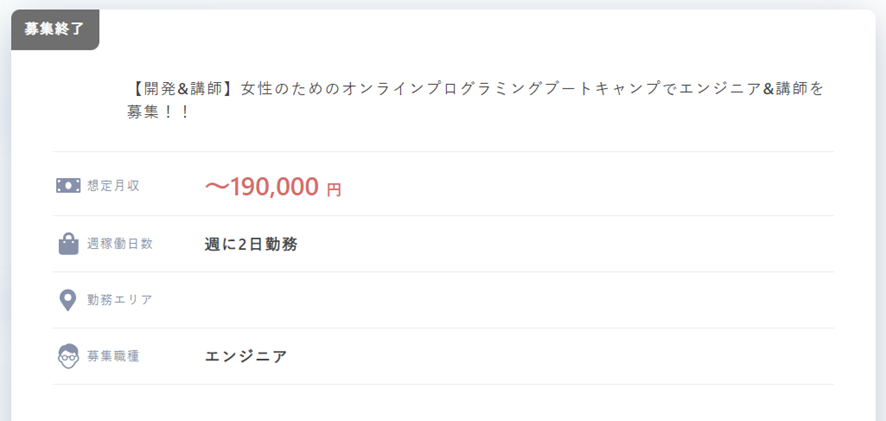Select the 週に2日勤務 value
The height and width of the screenshot is (421, 886).
pos(251,244)
